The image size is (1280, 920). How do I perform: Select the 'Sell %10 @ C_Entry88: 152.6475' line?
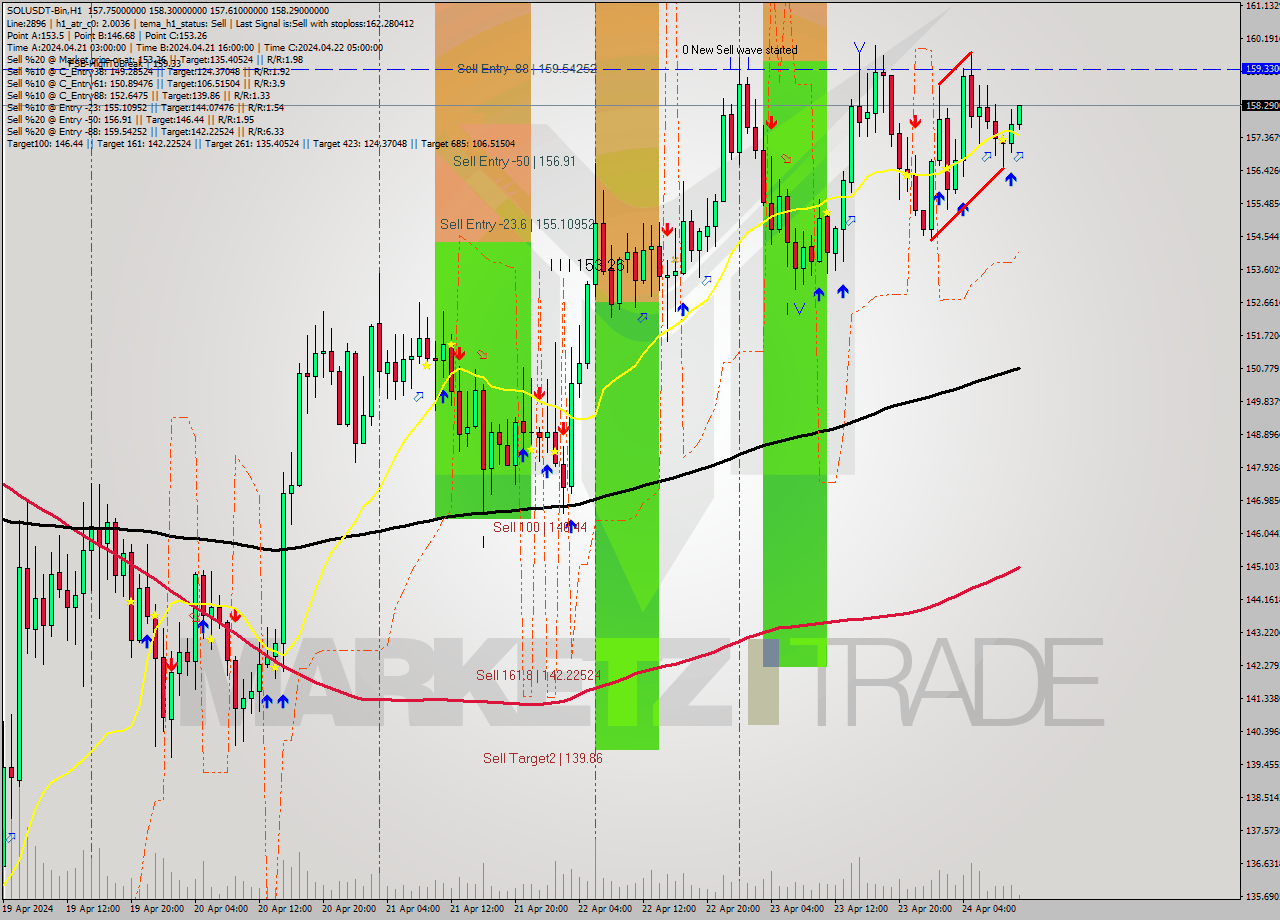click(138, 95)
